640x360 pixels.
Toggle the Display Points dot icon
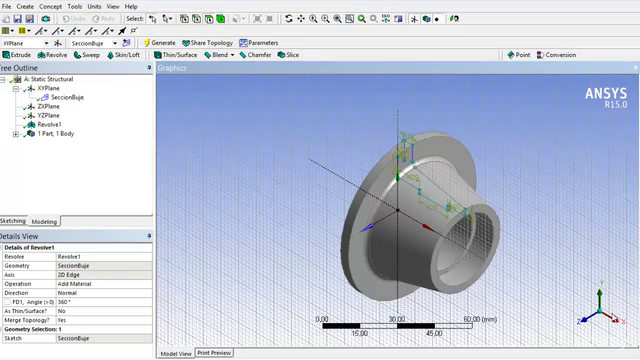point(437,19)
